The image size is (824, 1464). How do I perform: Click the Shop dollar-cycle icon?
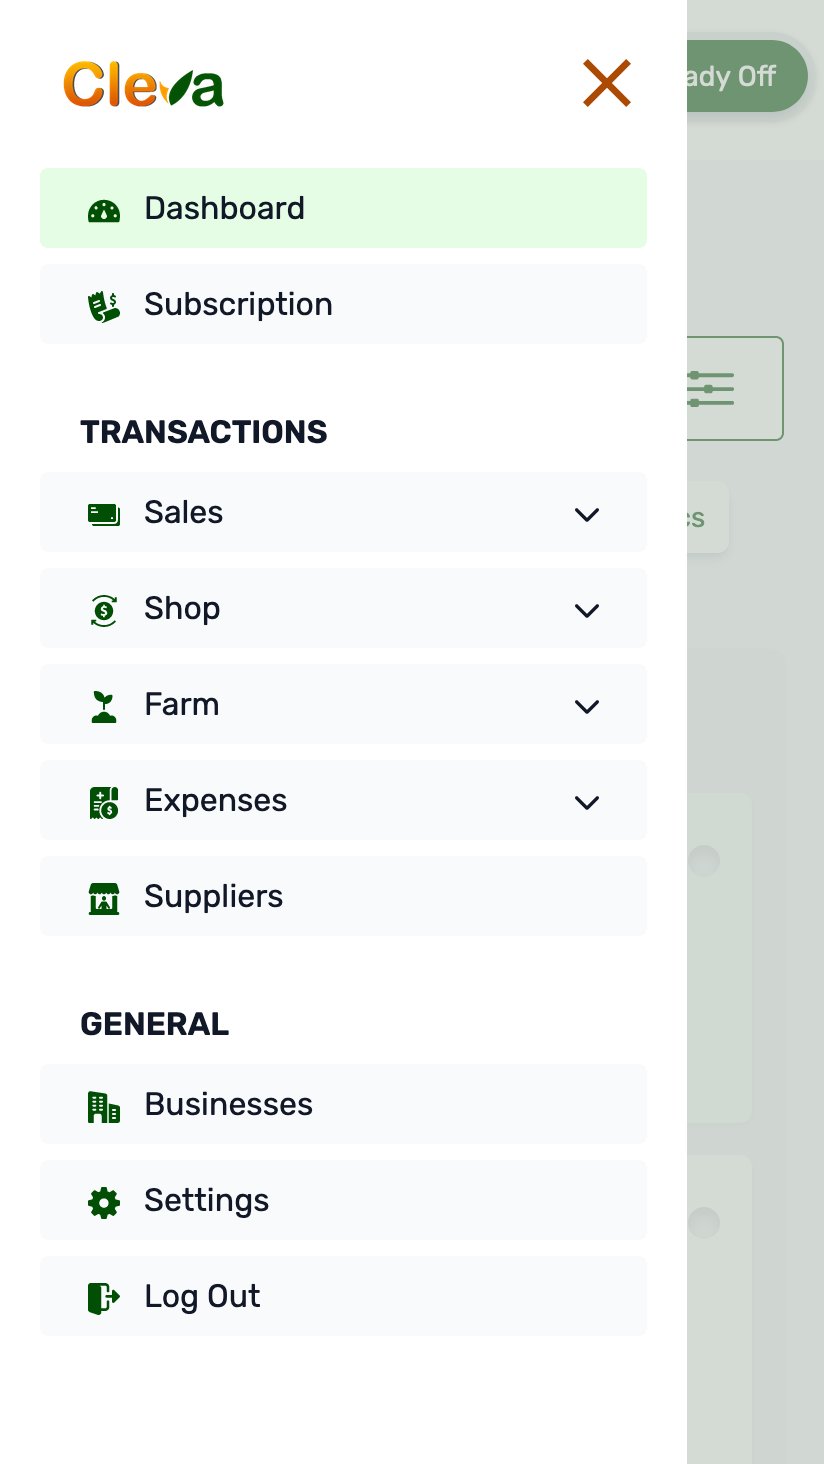click(x=104, y=609)
